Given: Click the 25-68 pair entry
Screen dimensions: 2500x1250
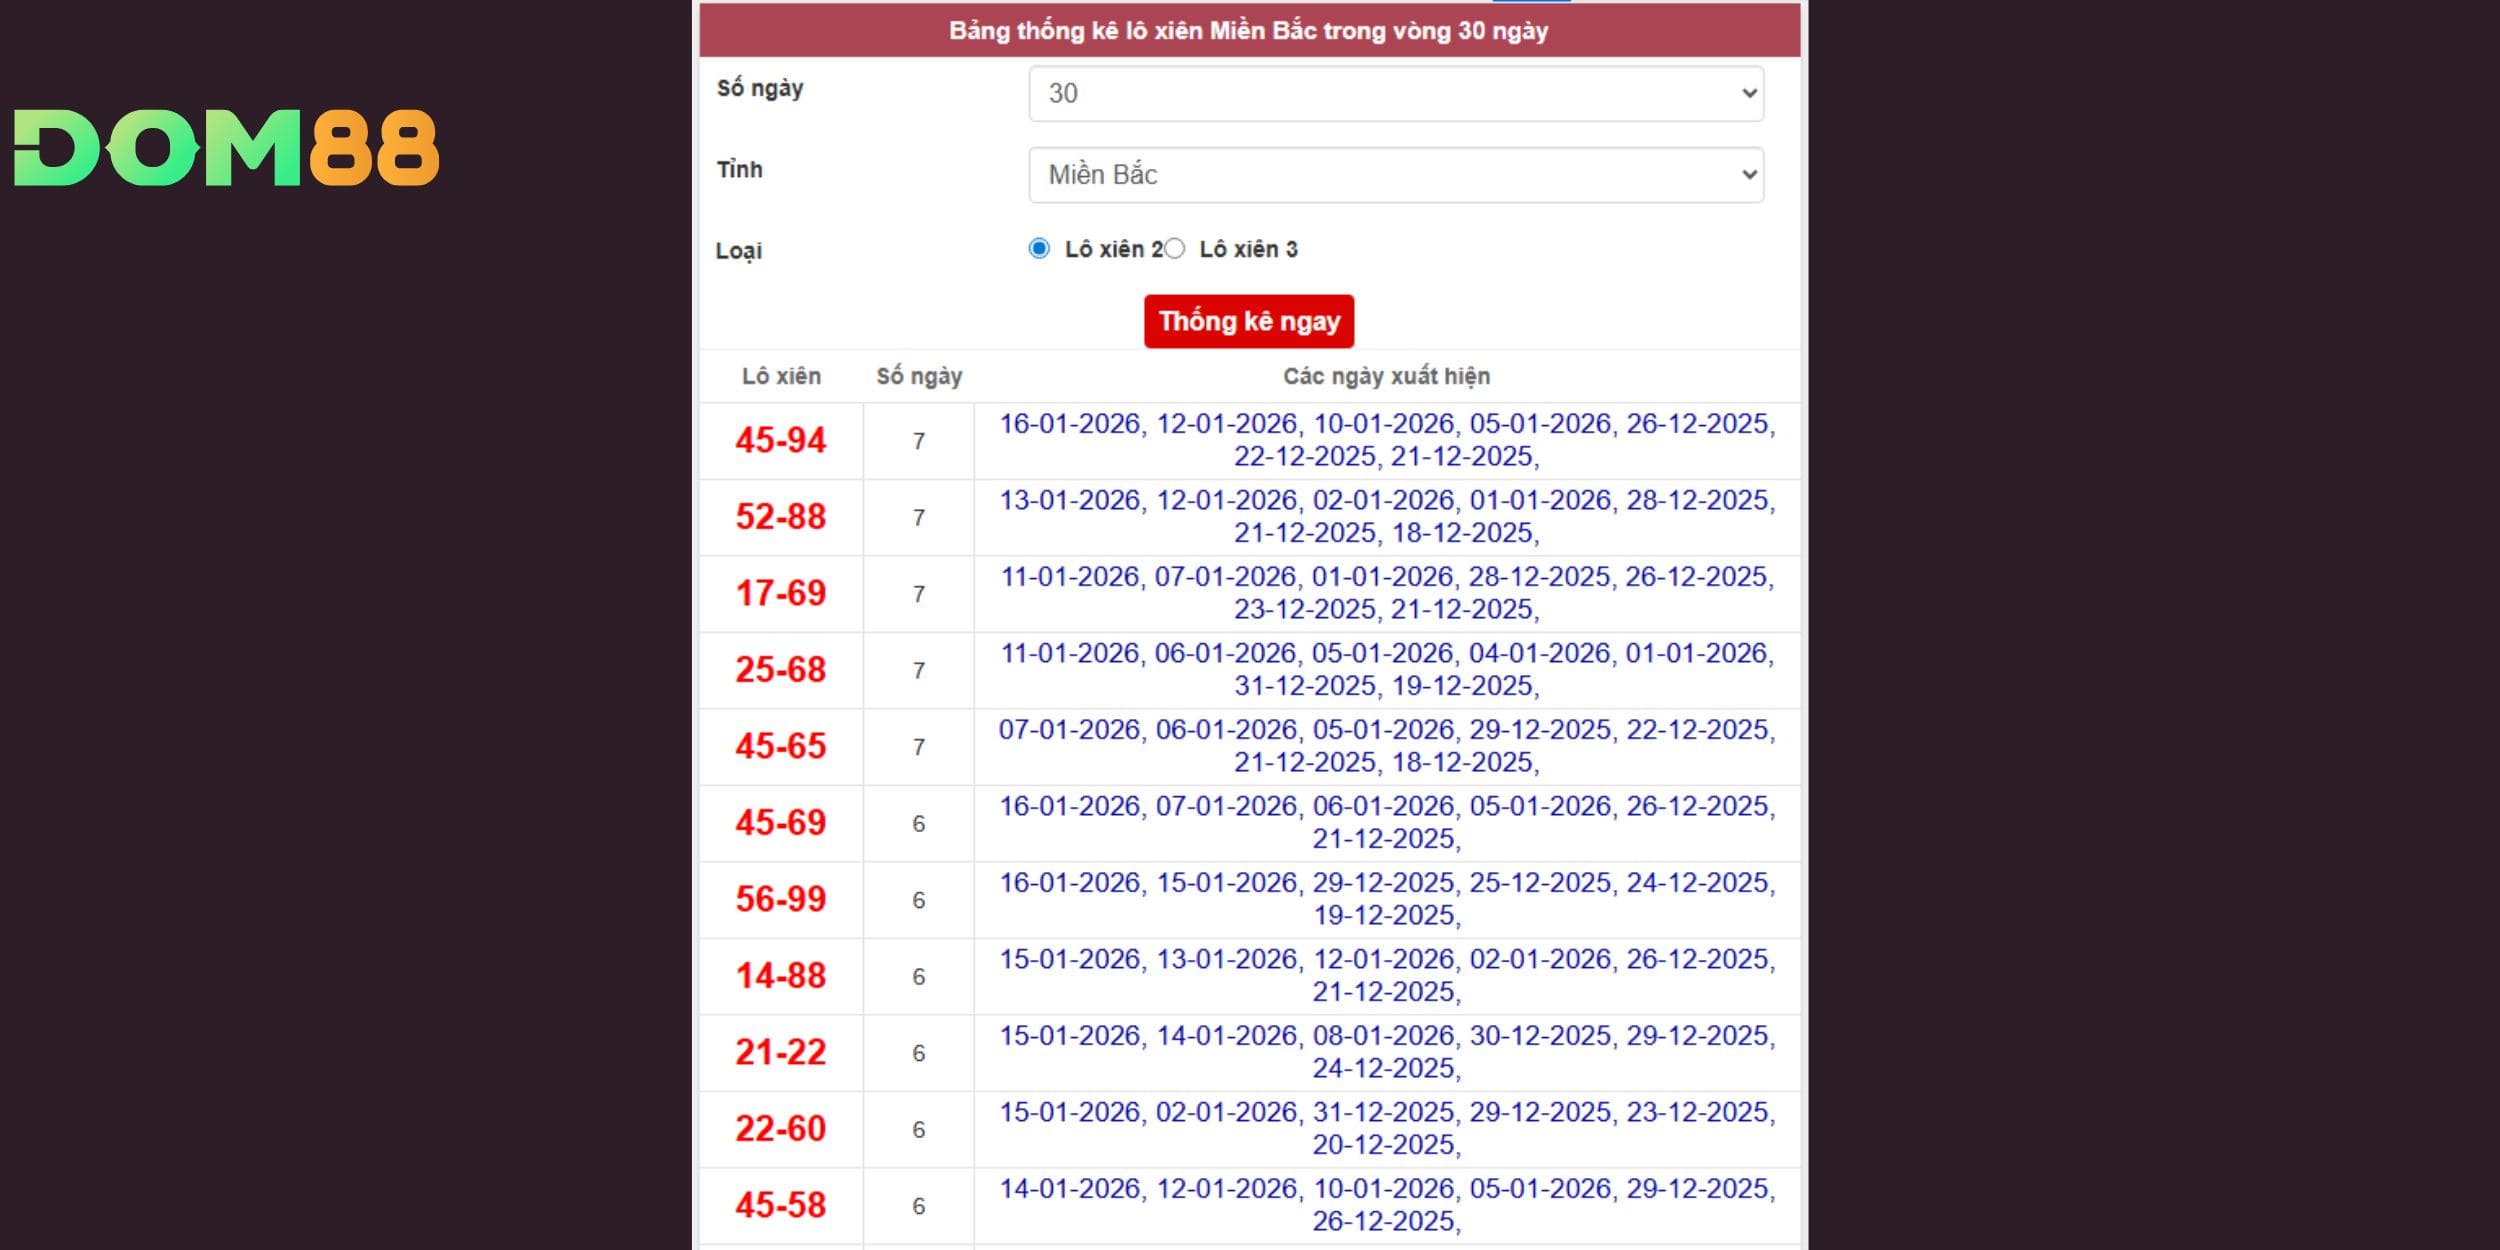Looking at the screenshot, I should pos(781,670).
